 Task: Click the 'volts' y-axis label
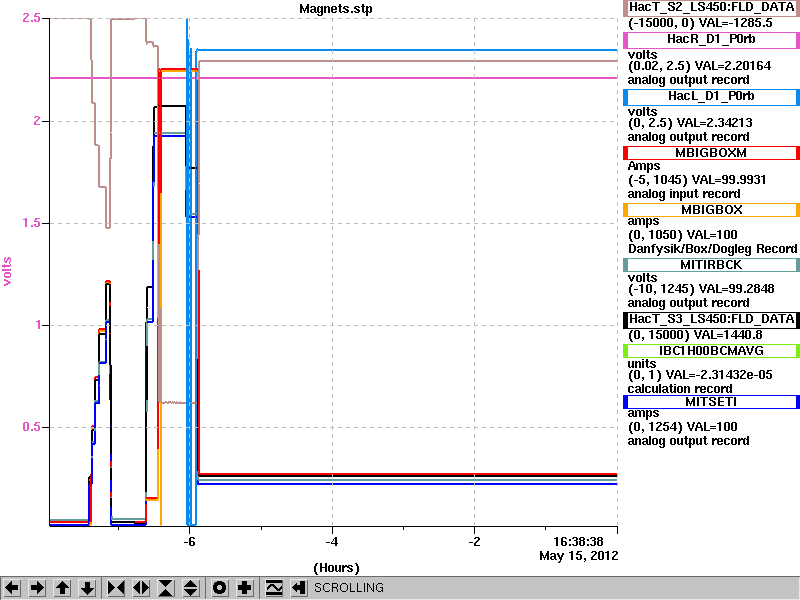coord(7,271)
